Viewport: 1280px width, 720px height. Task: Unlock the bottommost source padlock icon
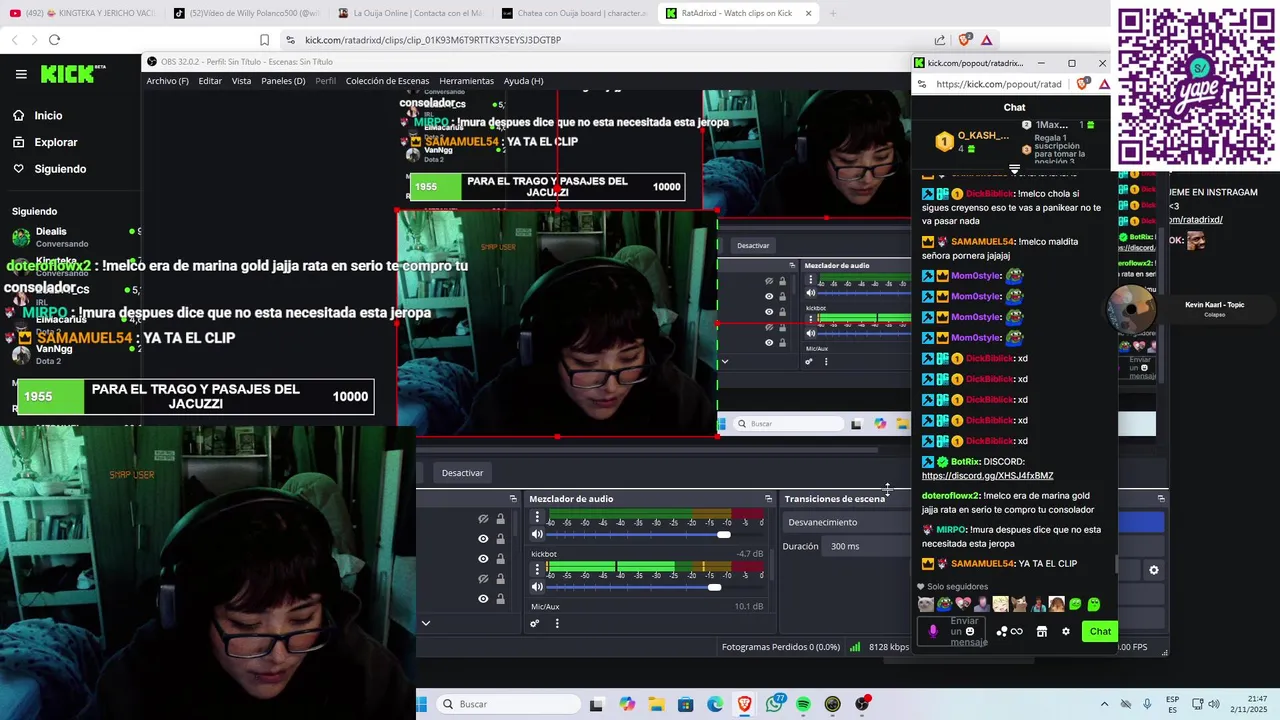[500, 599]
